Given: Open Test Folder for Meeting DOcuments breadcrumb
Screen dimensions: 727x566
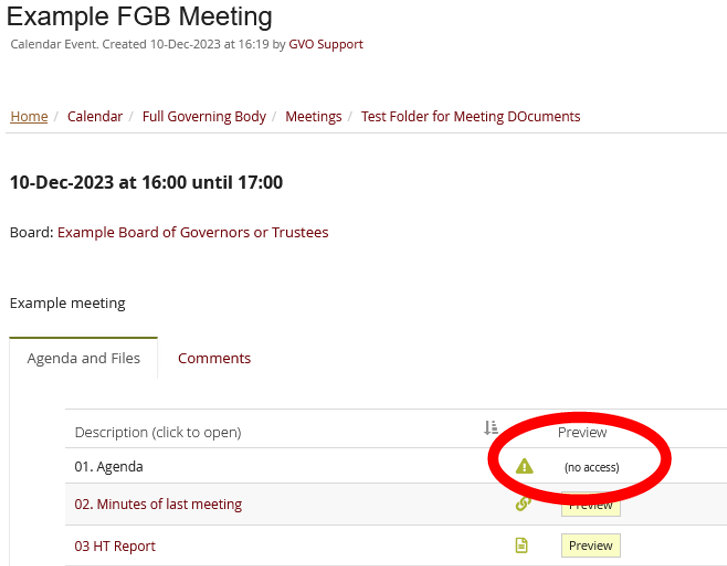Looking at the screenshot, I should [x=470, y=116].
